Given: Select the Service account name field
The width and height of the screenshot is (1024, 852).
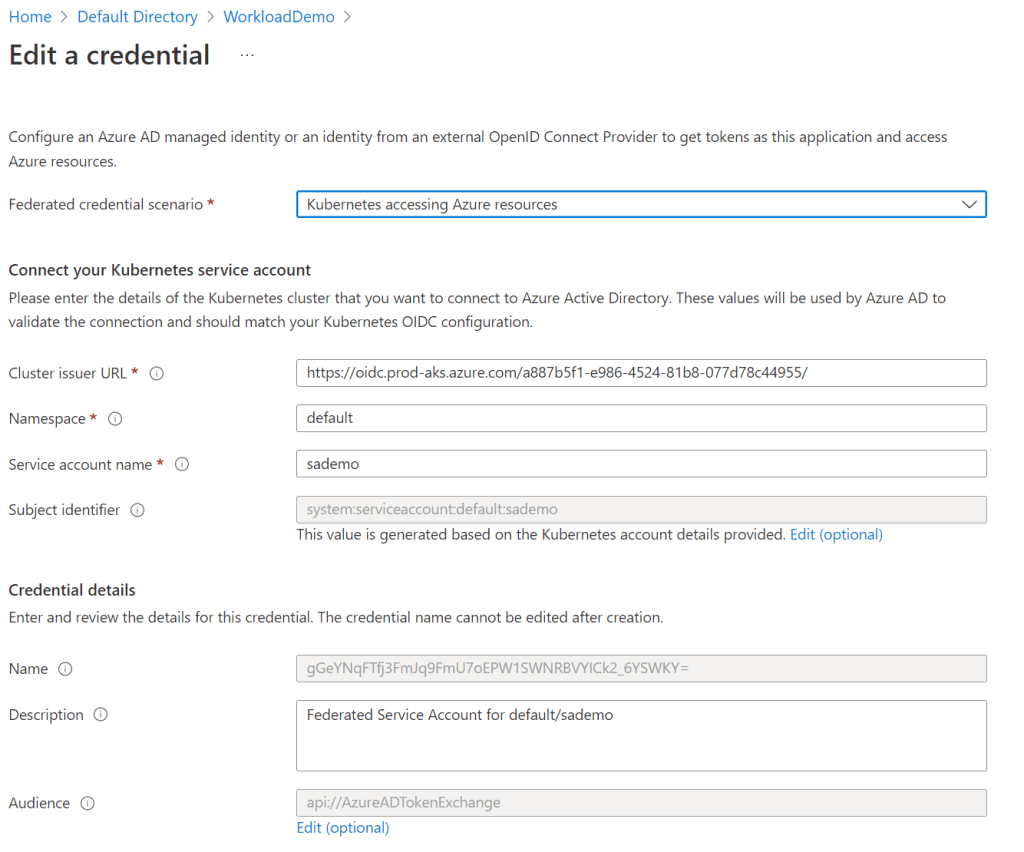Looking at the screenshot, I should [640, 464].
